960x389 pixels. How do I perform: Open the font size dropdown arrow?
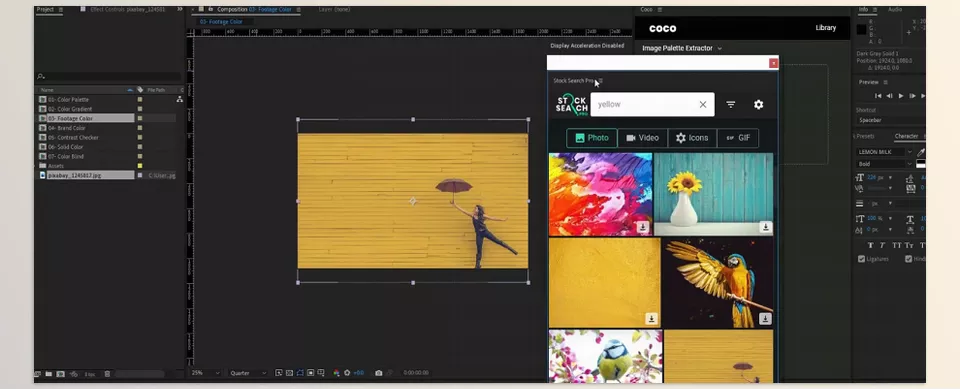coord(890,178)
